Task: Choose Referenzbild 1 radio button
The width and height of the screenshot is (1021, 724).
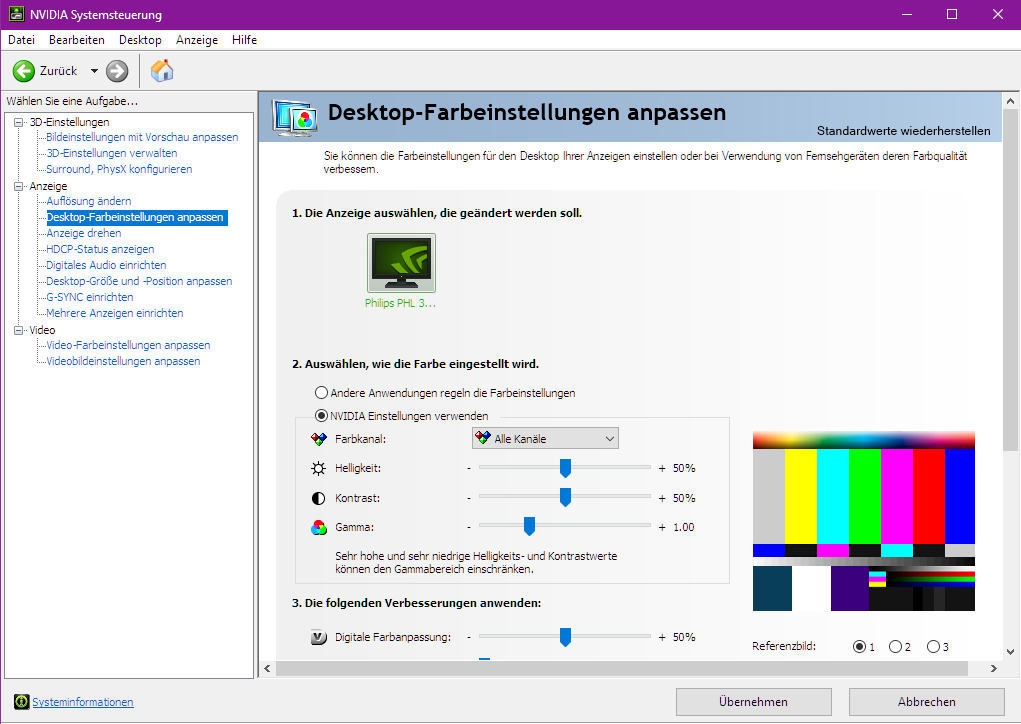Action: pyautogui.click(x=859, y=647)
